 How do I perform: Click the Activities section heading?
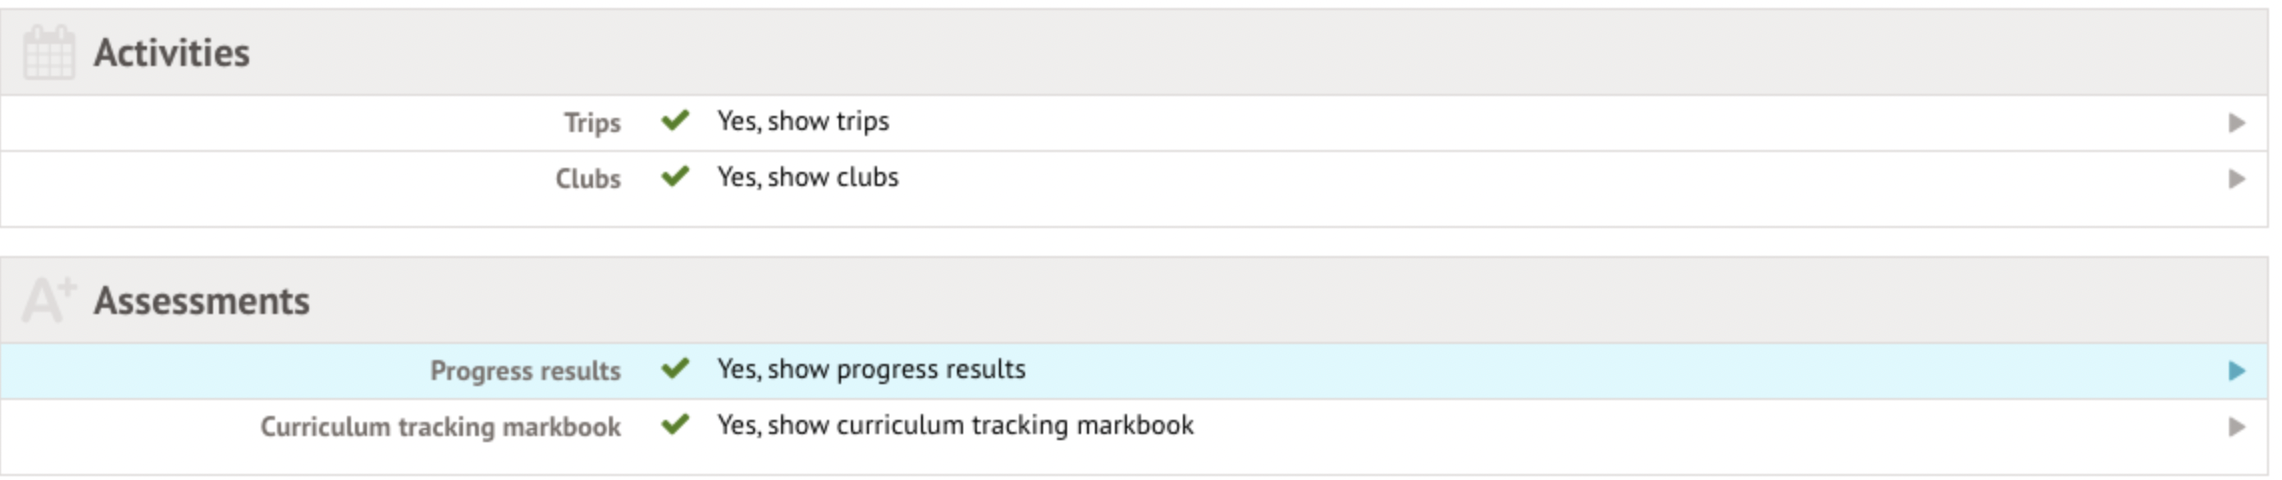coord(172,53)
